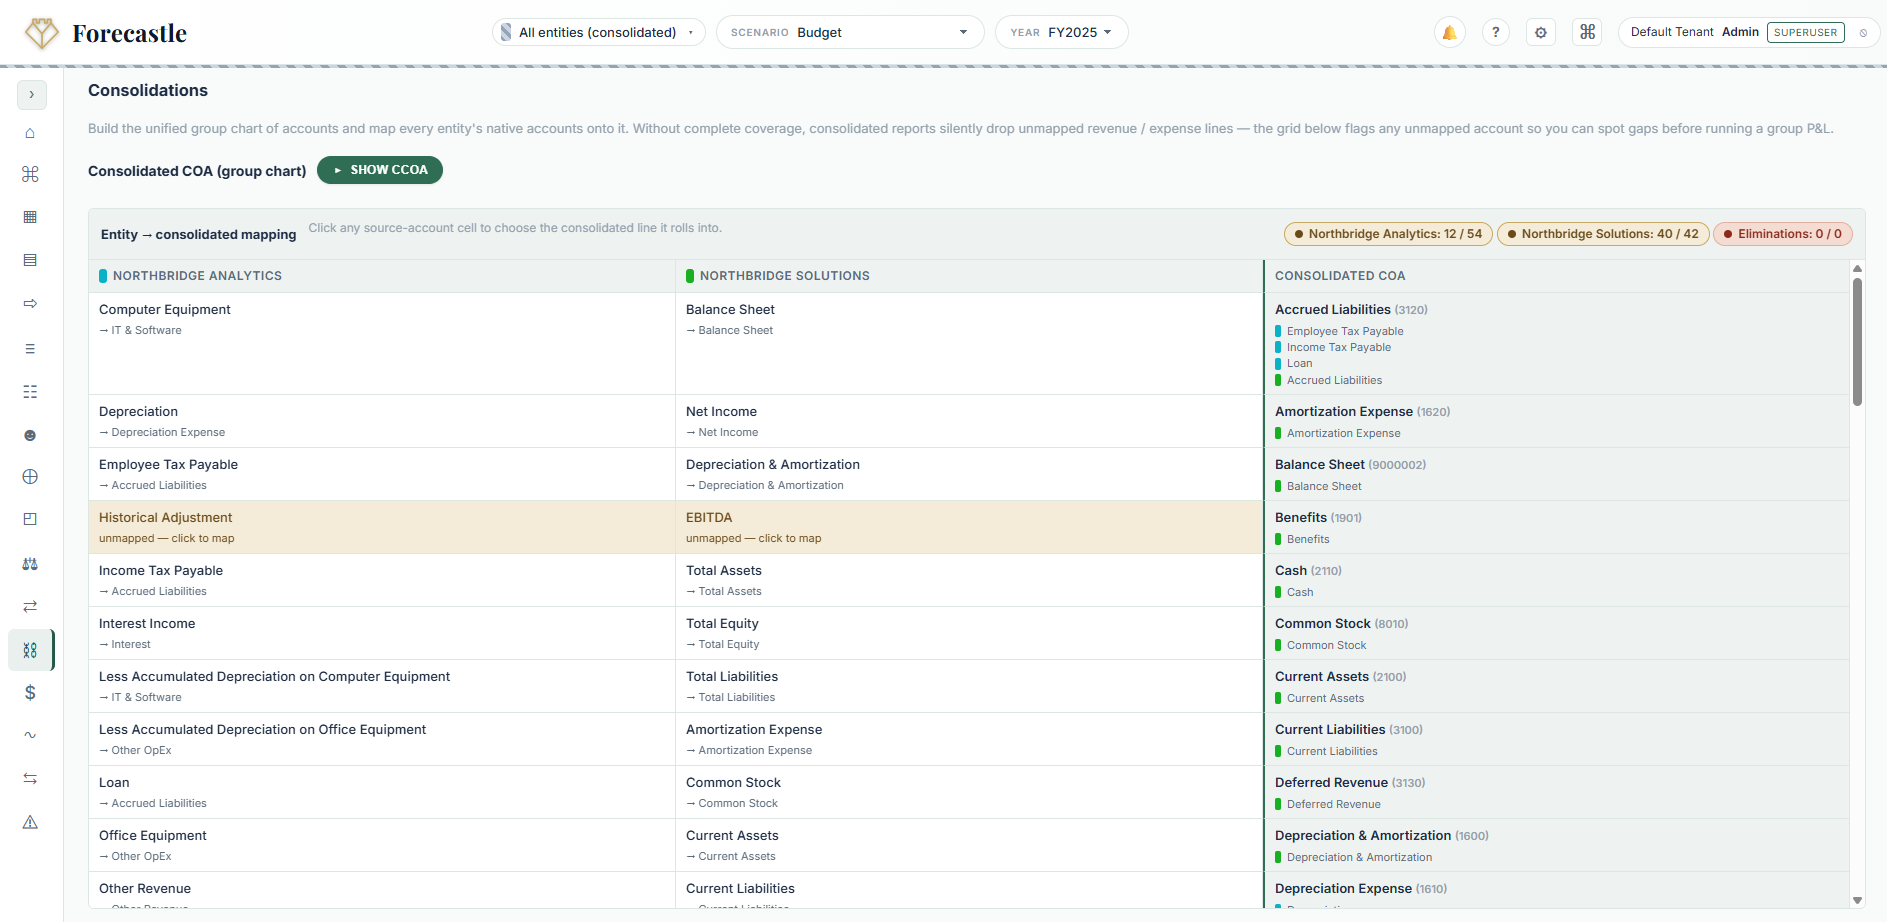The width and height of the screenshot is (1887, 922).
Task: Open the command palette icon in header
Action: (x=1587, y=32)
